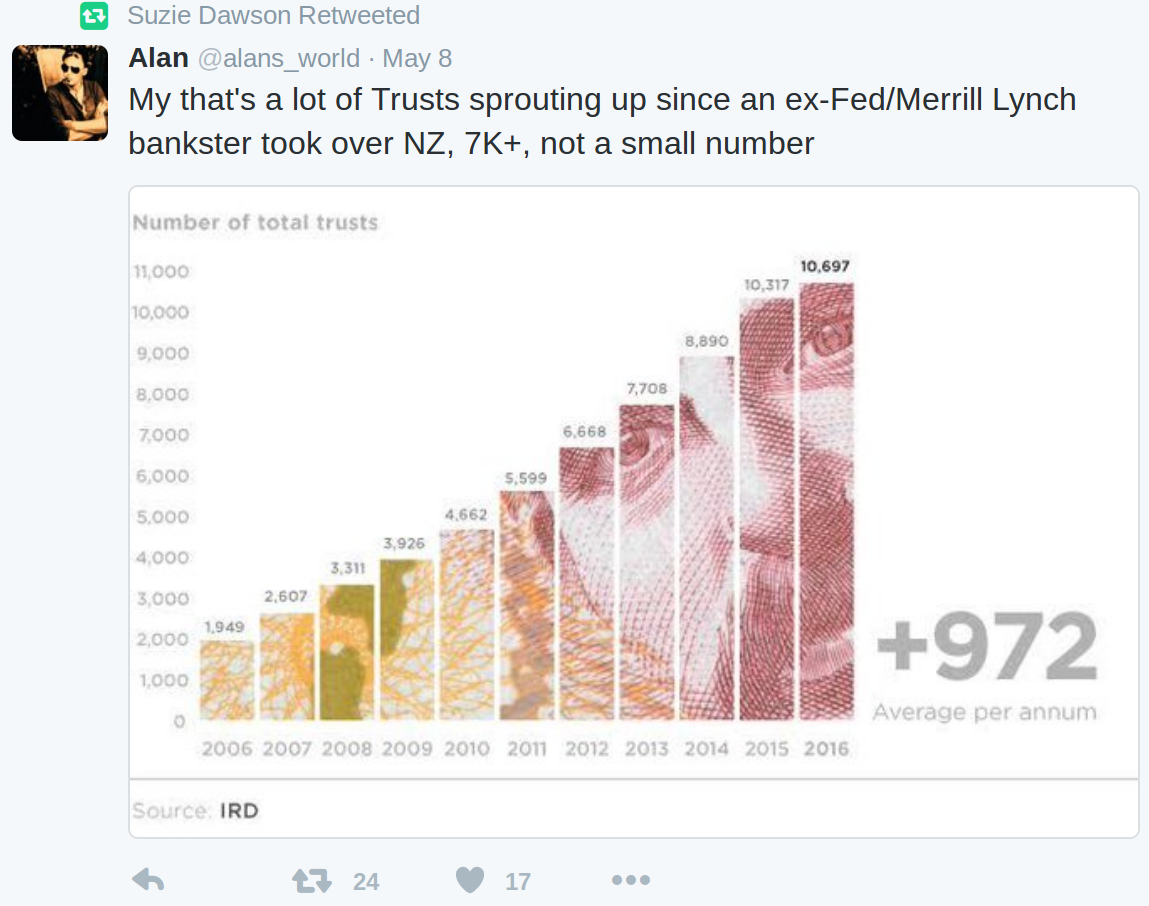This screenshot has width=1149, height=906.
Task: Click the tweet text about Trusts
Action: point(602,122)
